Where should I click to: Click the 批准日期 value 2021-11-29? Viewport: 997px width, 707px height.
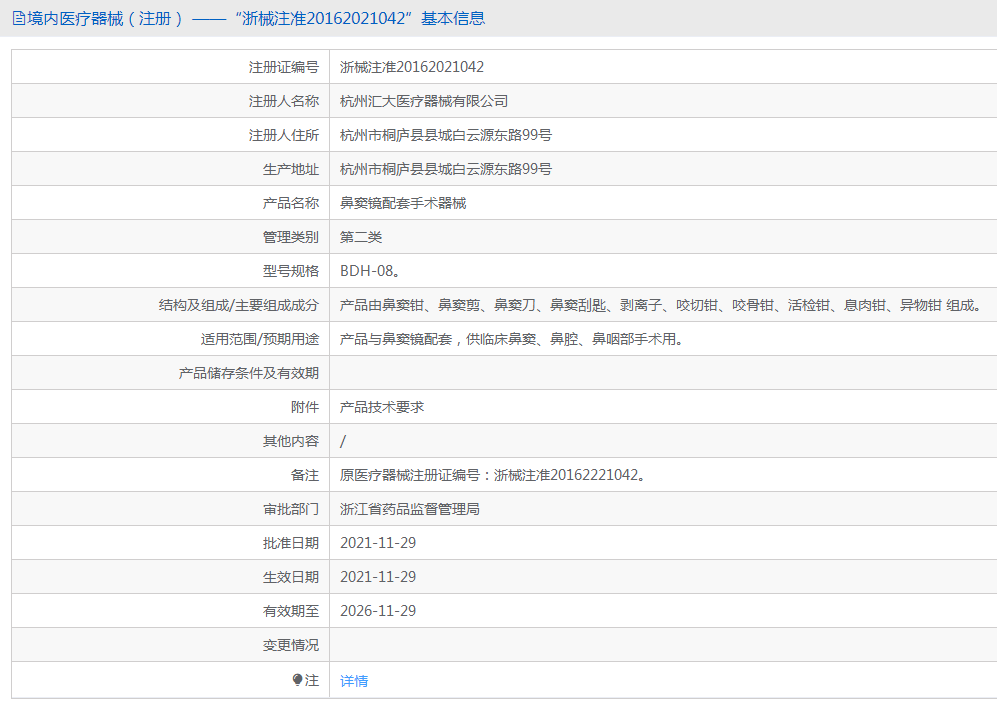[378, 543]
